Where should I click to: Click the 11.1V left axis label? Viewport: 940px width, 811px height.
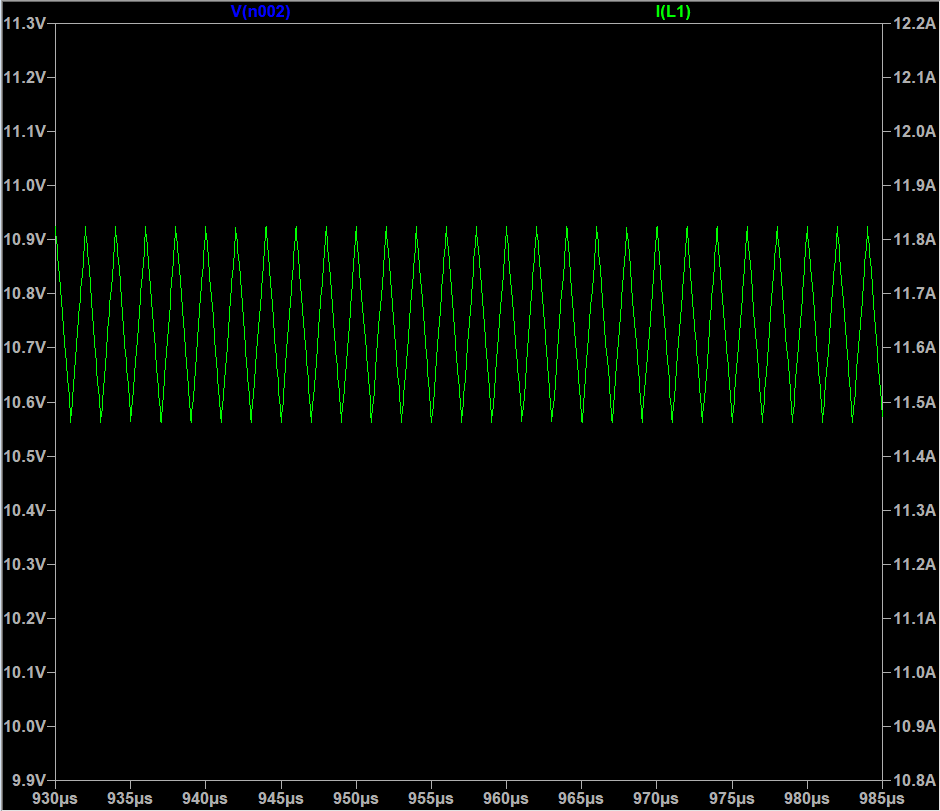click(x=25, y=131)
